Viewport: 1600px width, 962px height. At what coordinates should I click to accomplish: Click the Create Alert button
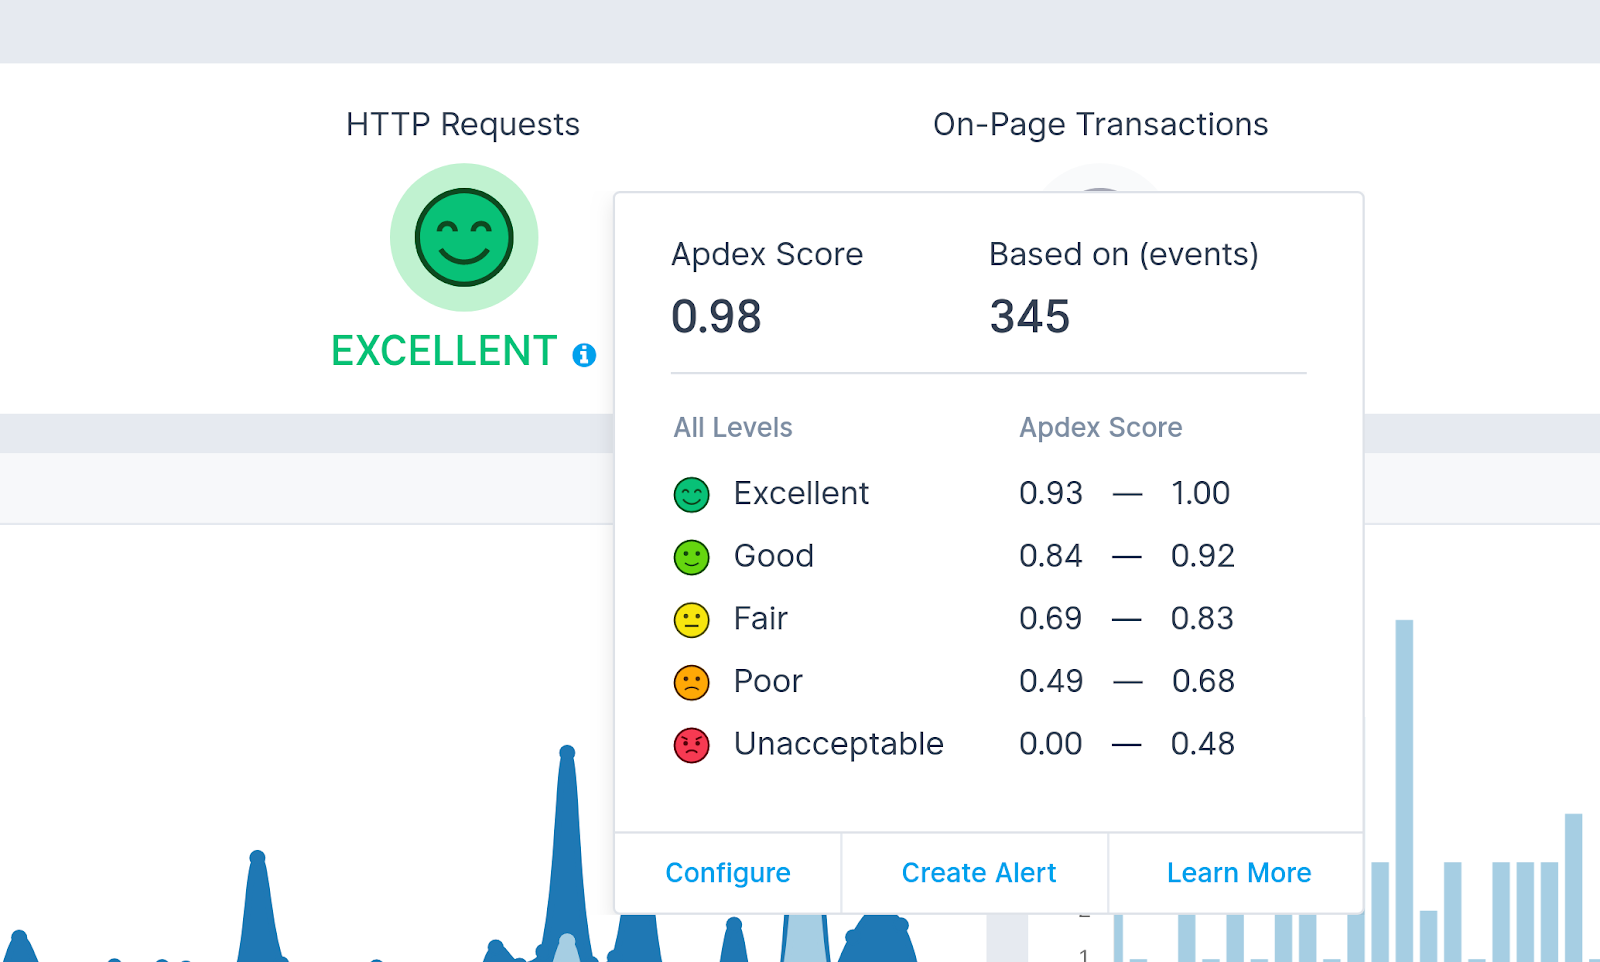(979, 873)
